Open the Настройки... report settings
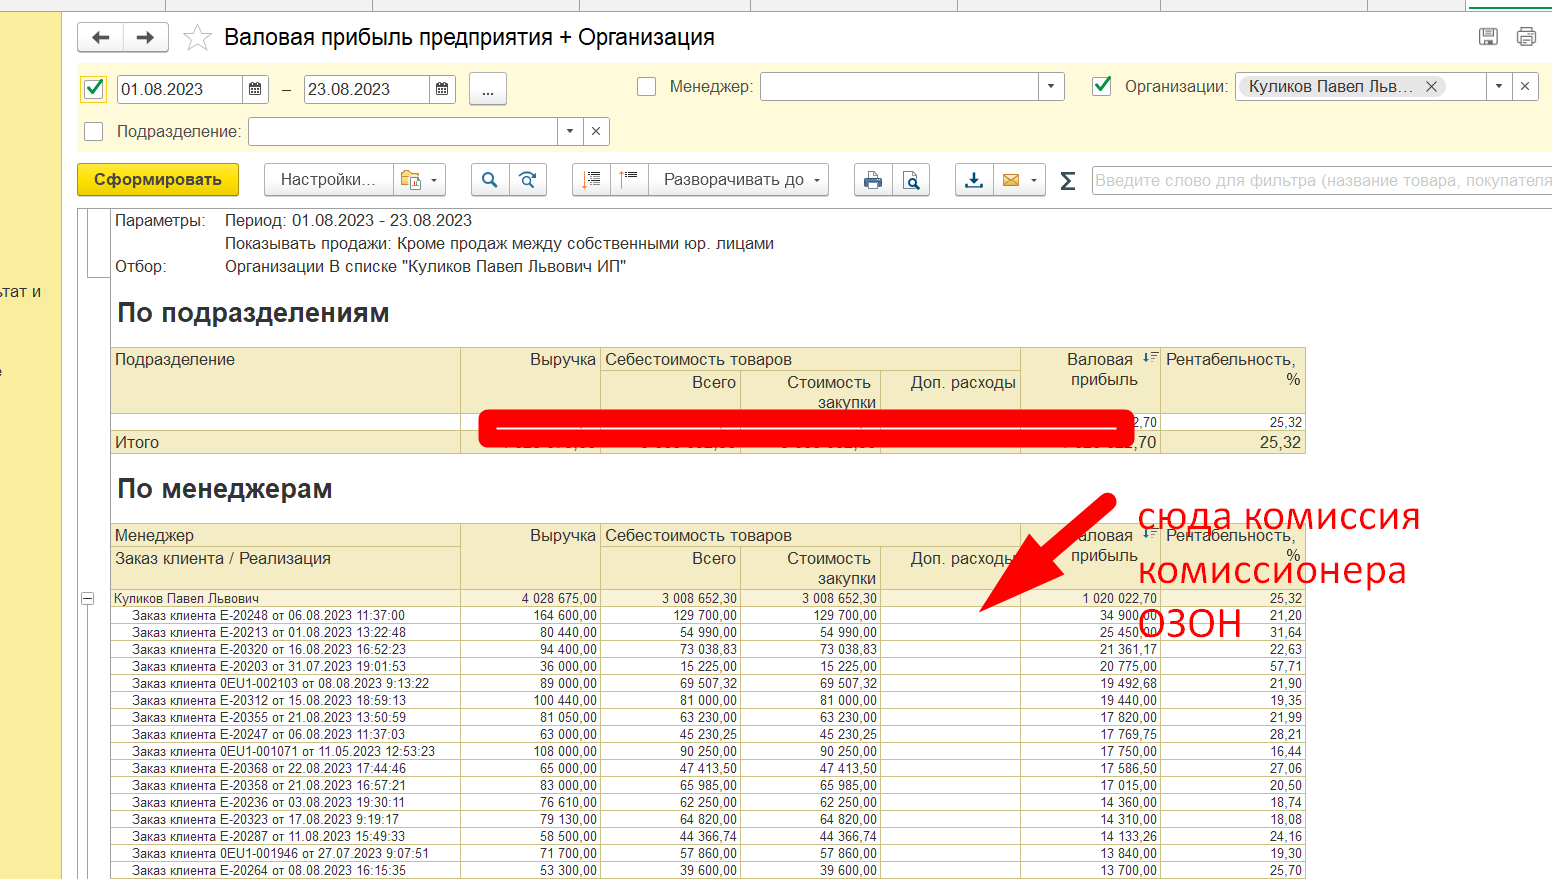 tap(328, 180)
